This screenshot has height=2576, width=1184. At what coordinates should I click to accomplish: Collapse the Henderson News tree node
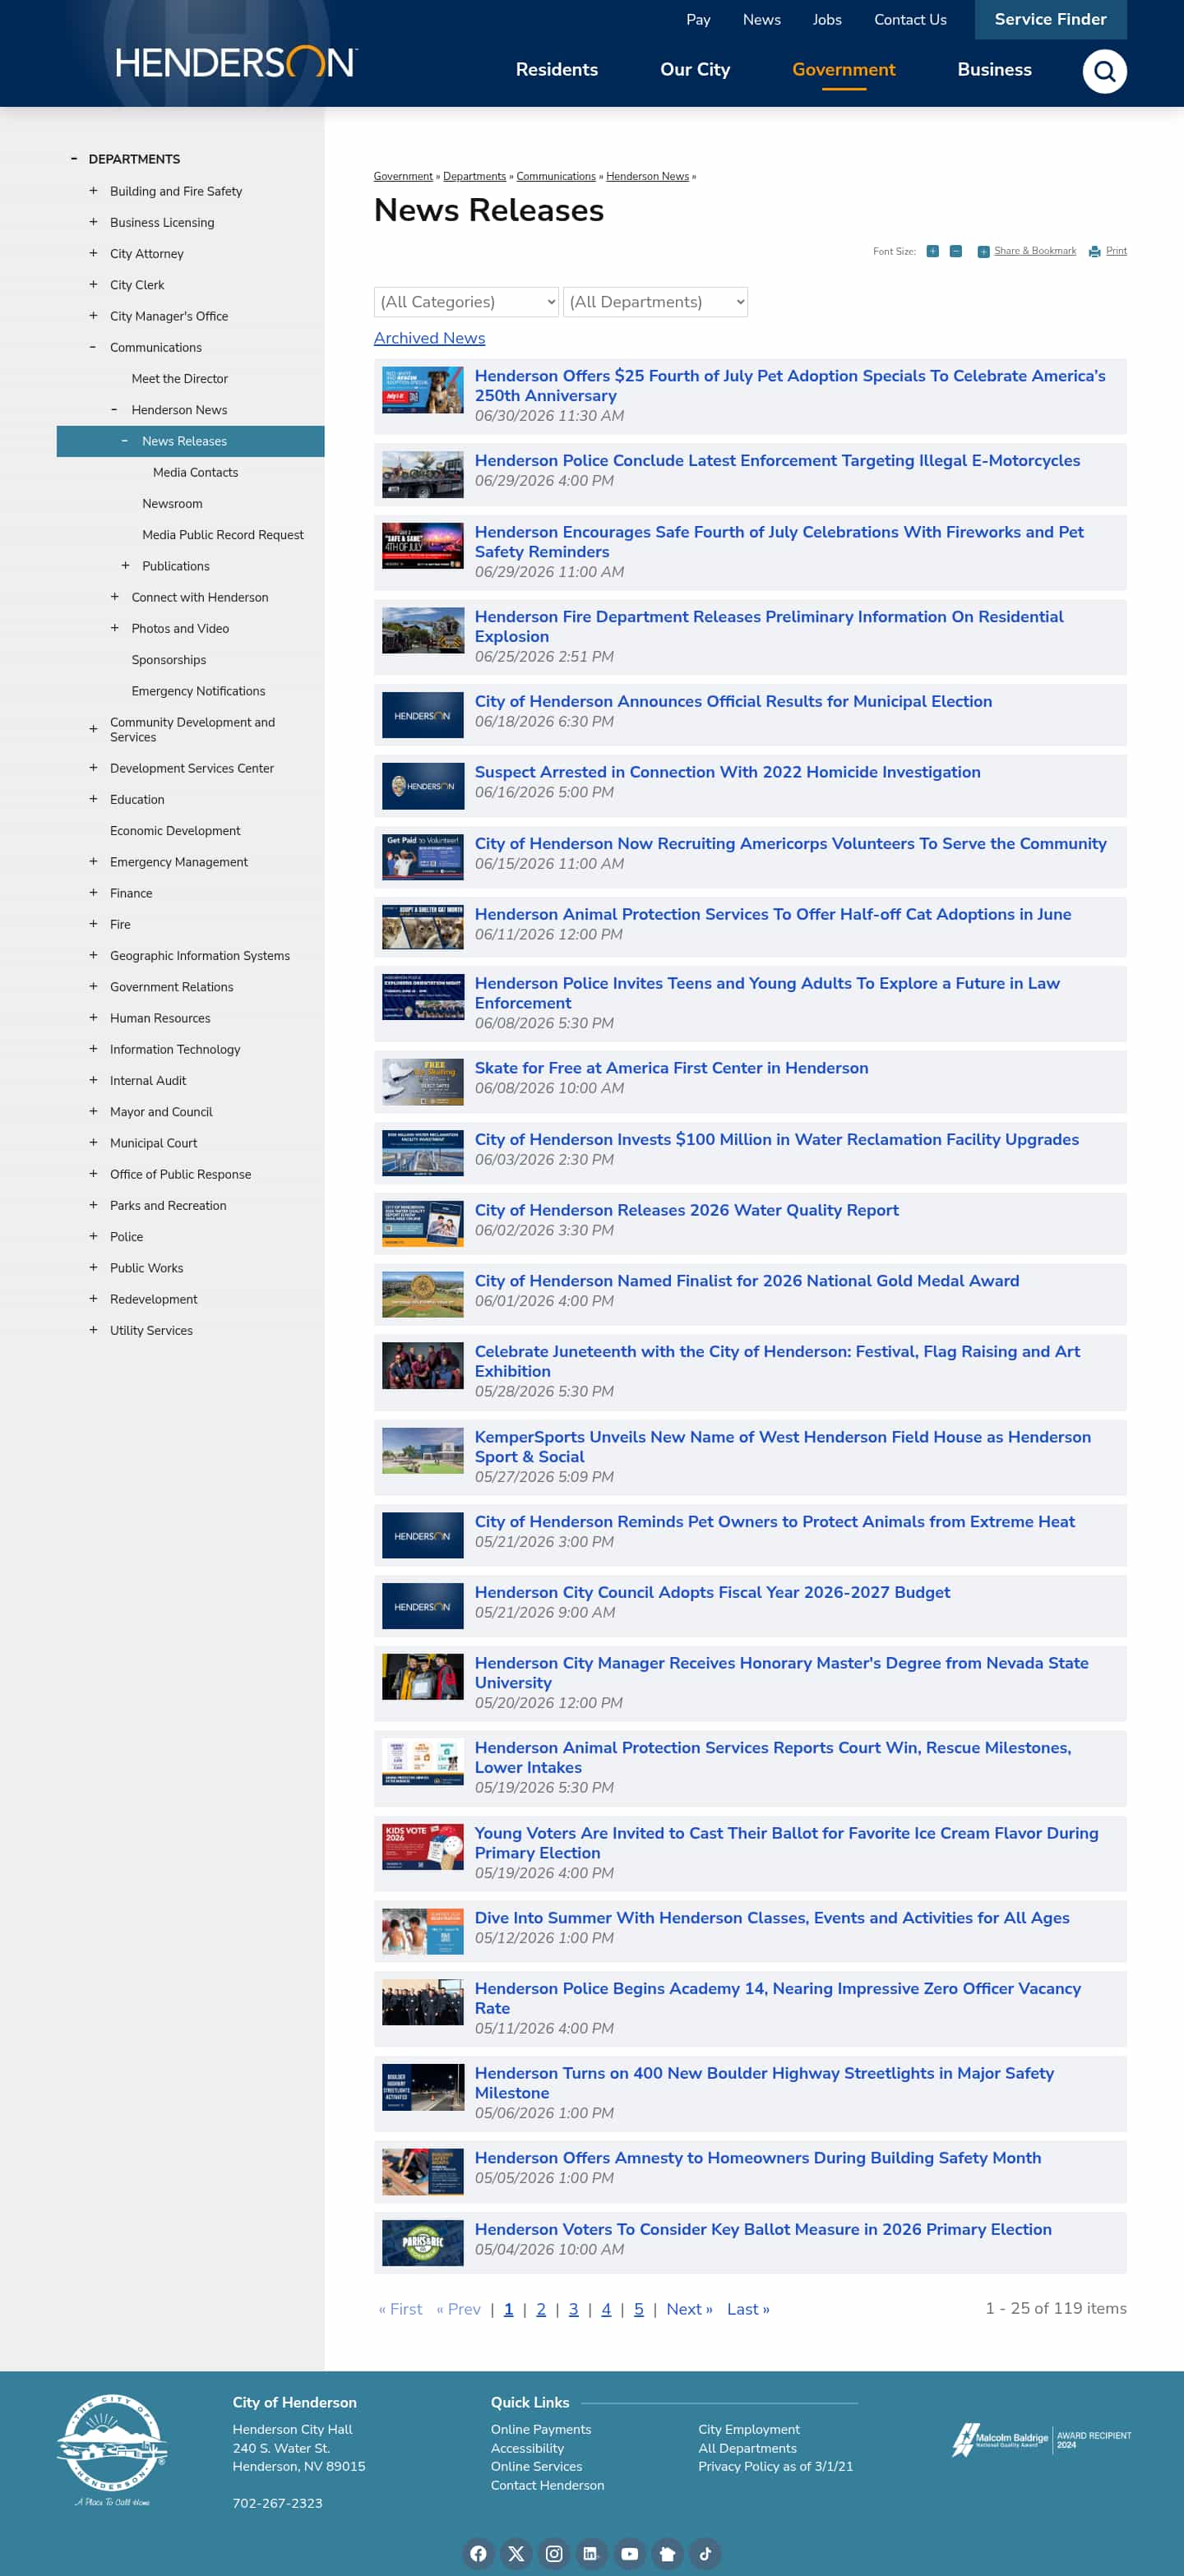tap(114, 409)
